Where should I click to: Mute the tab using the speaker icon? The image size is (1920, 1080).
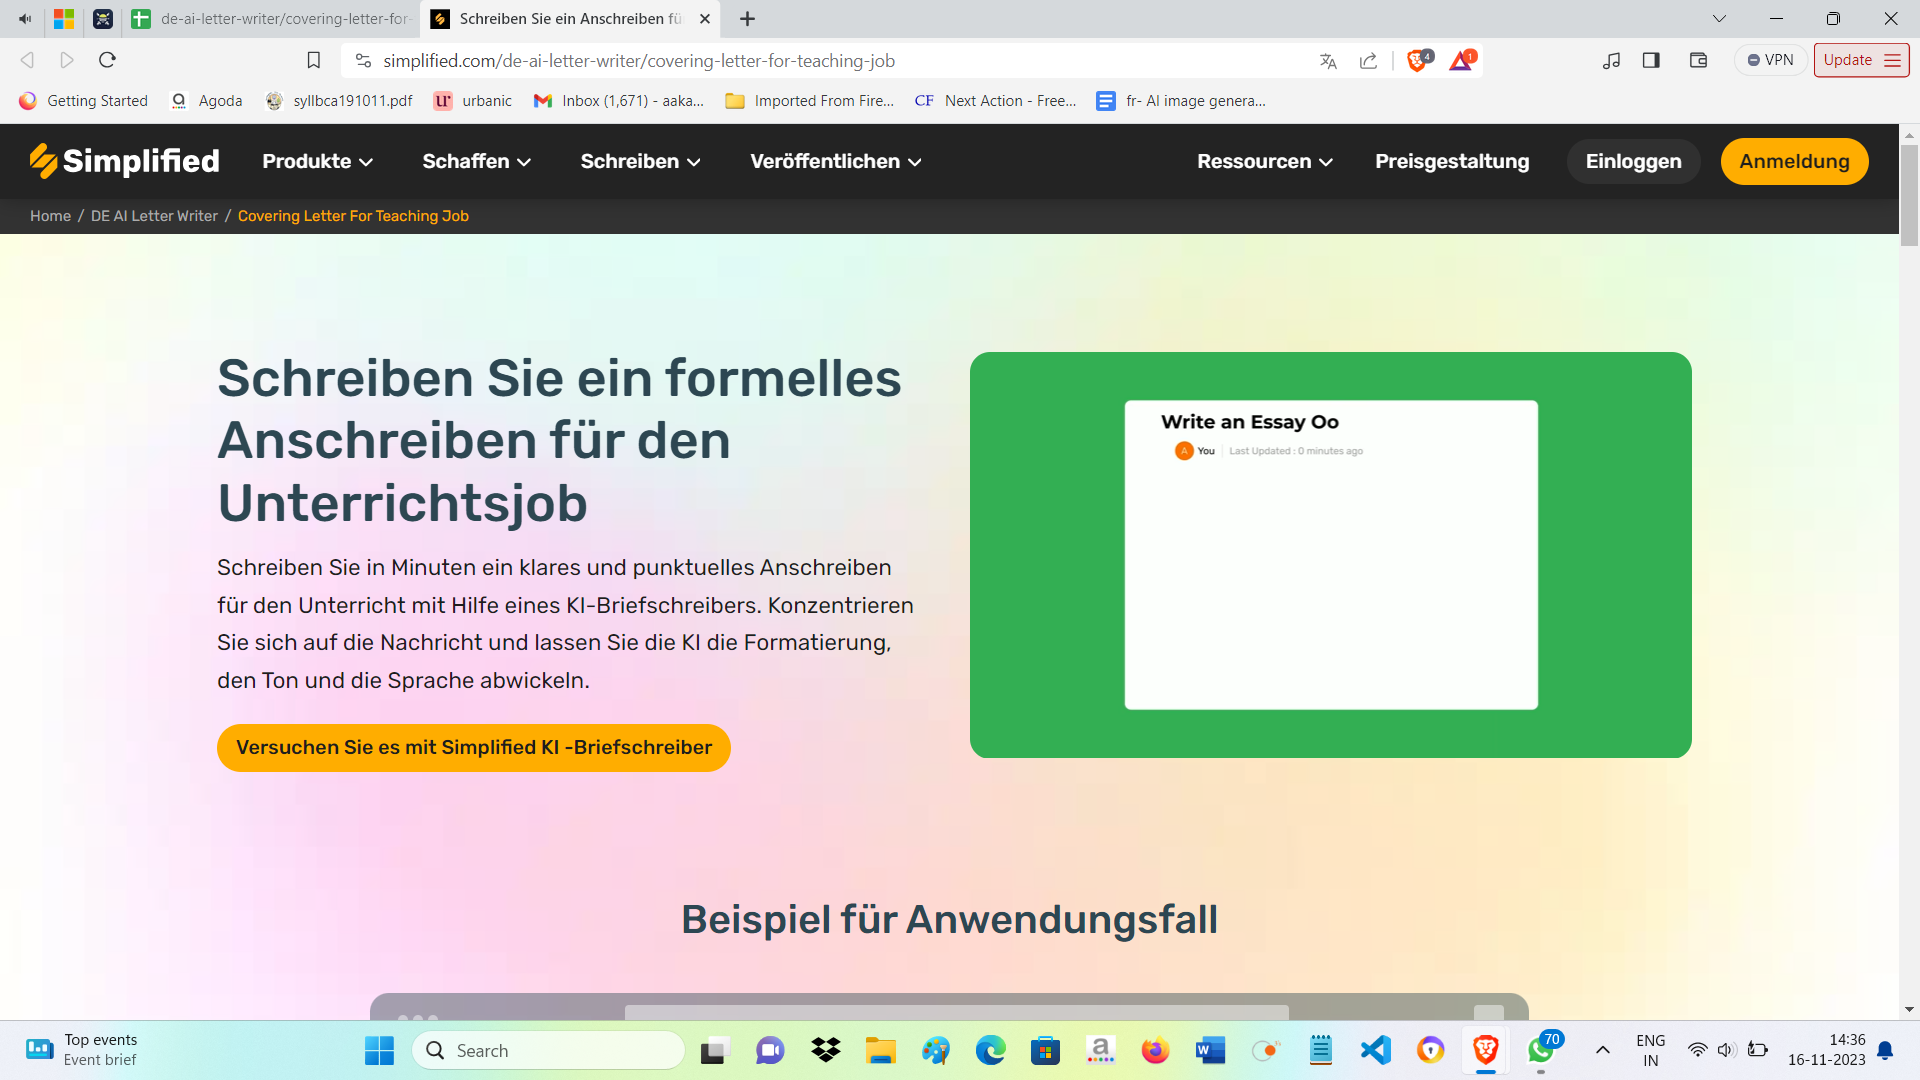(25, 18)
